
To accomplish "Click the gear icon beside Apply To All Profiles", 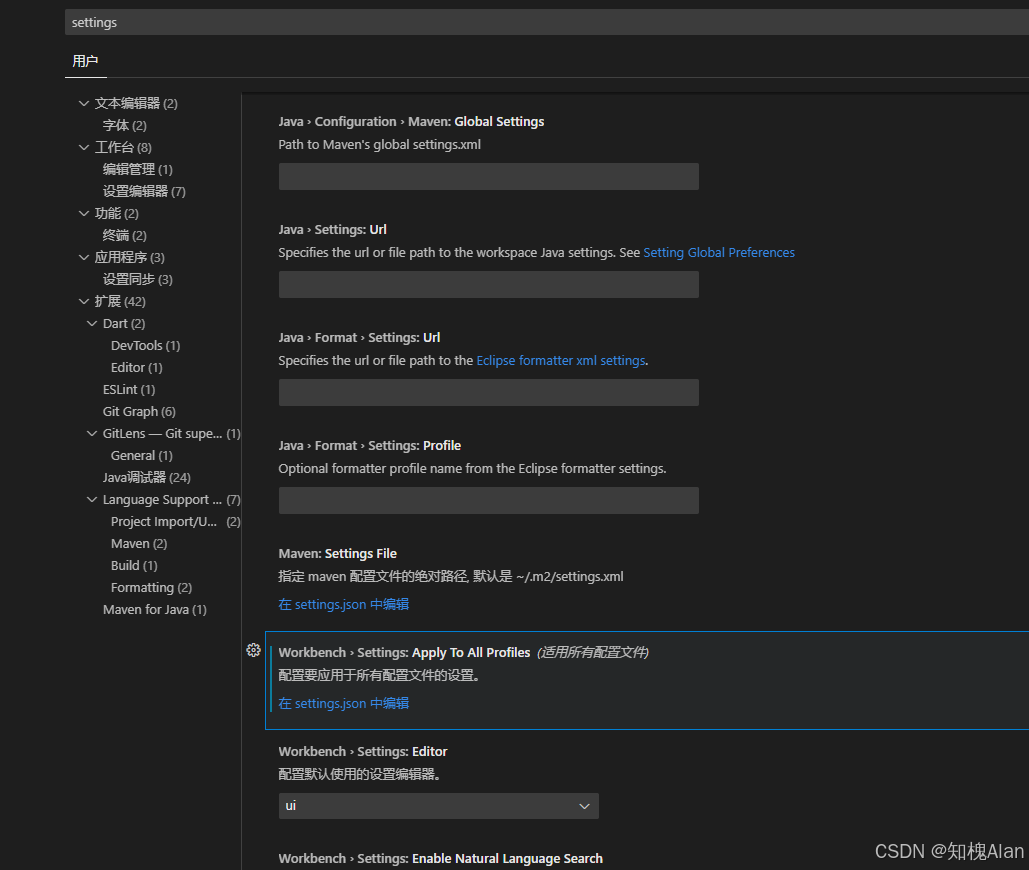I will (253, 650).
